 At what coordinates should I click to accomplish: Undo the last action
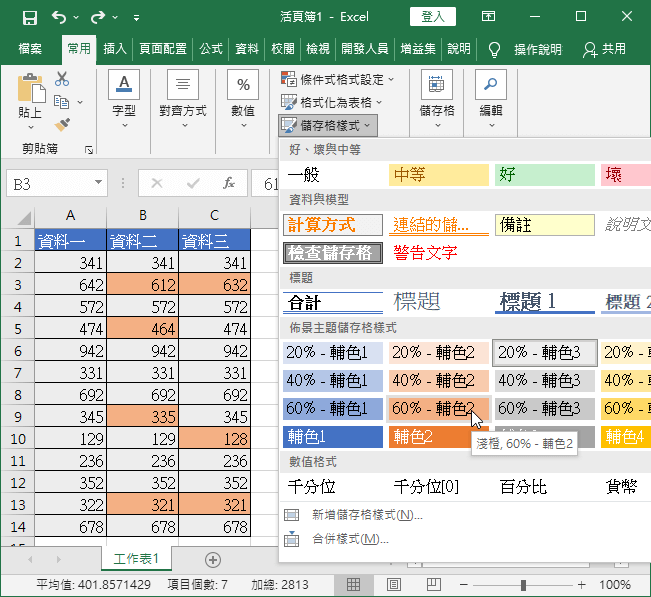pos(59,17)
